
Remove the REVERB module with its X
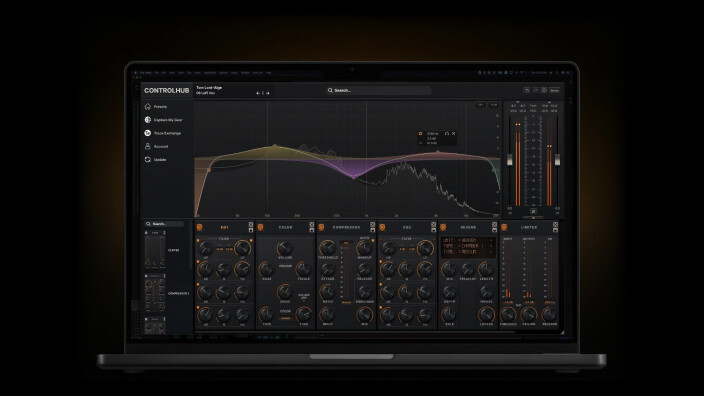[x=494, y=224]
